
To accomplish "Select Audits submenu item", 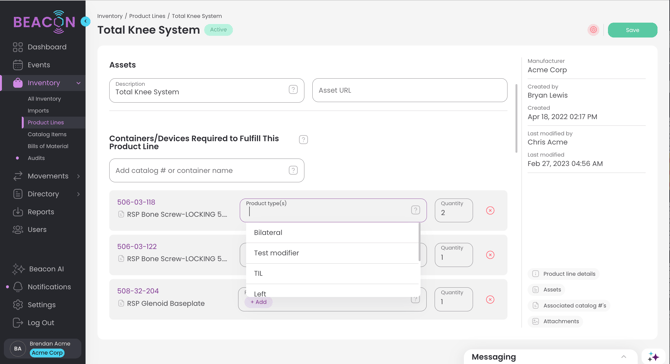I will coord(36,158).
